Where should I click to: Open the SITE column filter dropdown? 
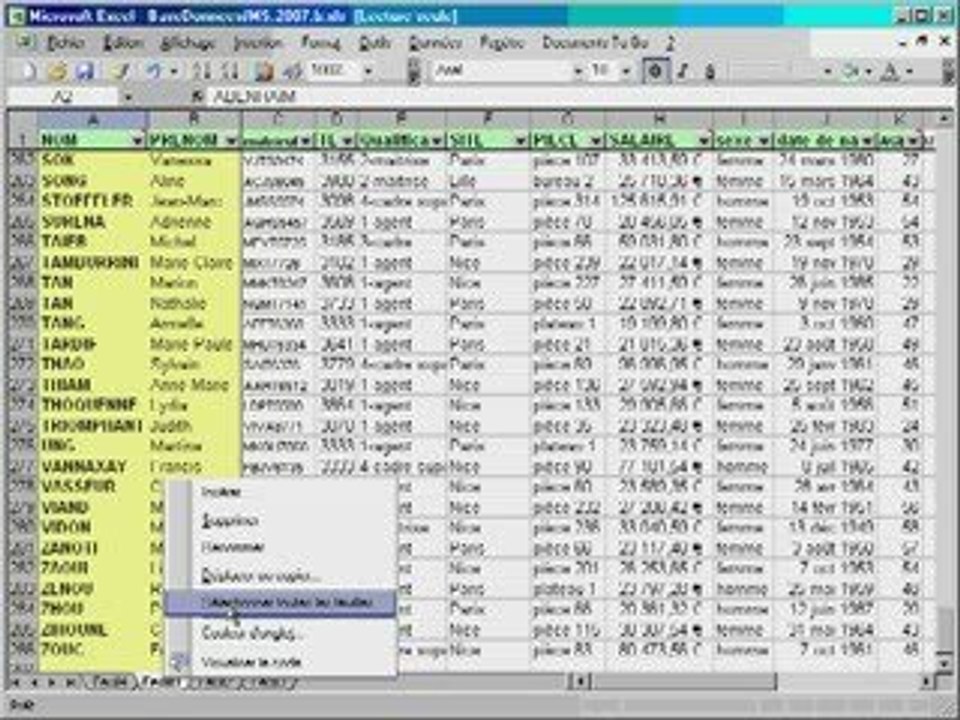tap(521, 141)
